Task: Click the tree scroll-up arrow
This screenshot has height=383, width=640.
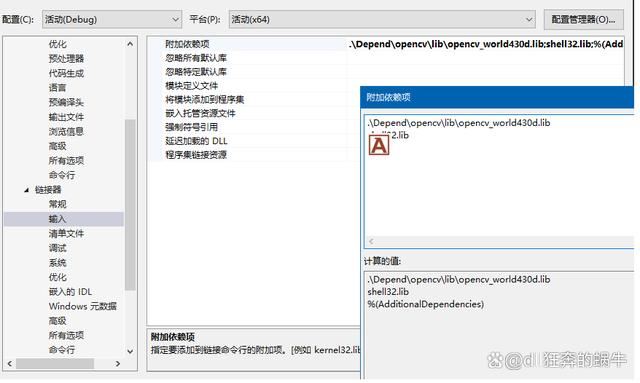Action: pyautogui.click(x=130, y=44)
